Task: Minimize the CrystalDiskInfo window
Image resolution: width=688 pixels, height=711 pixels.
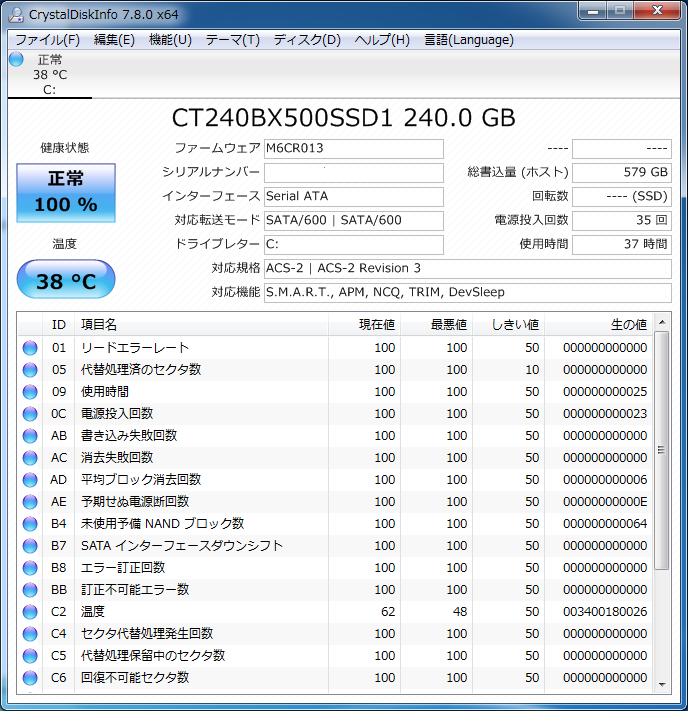Action: click(x=593, y=10)
